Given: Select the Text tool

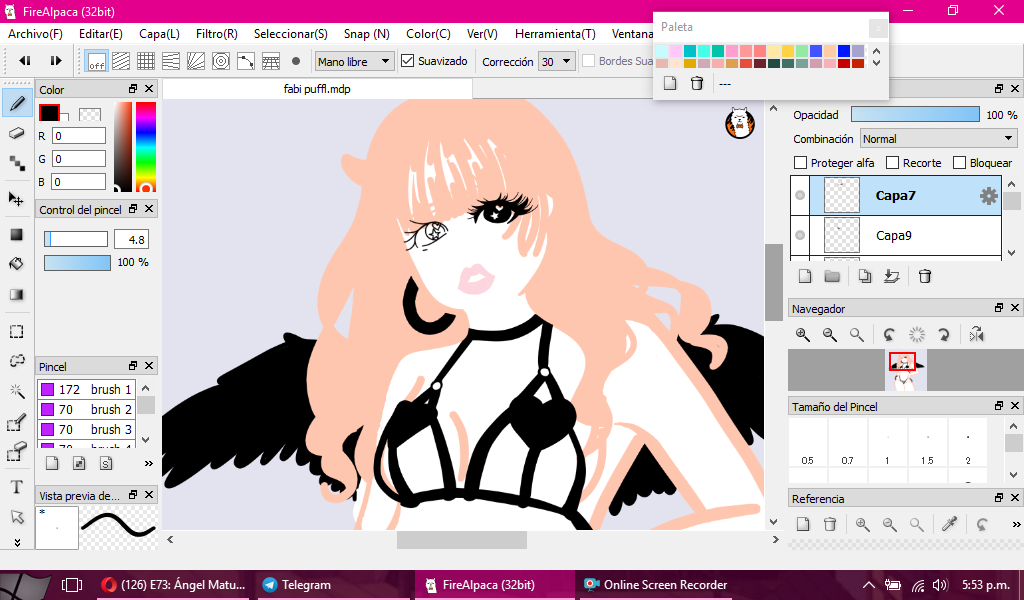Looking at the screenshot, I should (17, 487).
